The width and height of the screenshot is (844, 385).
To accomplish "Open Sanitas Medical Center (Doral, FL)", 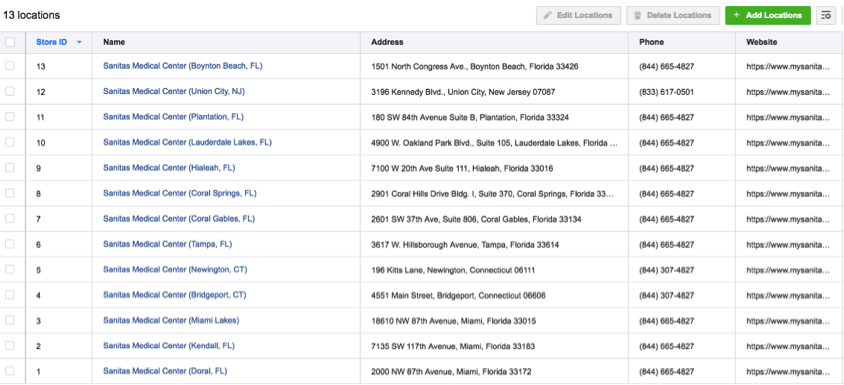I will coord(165,371).
